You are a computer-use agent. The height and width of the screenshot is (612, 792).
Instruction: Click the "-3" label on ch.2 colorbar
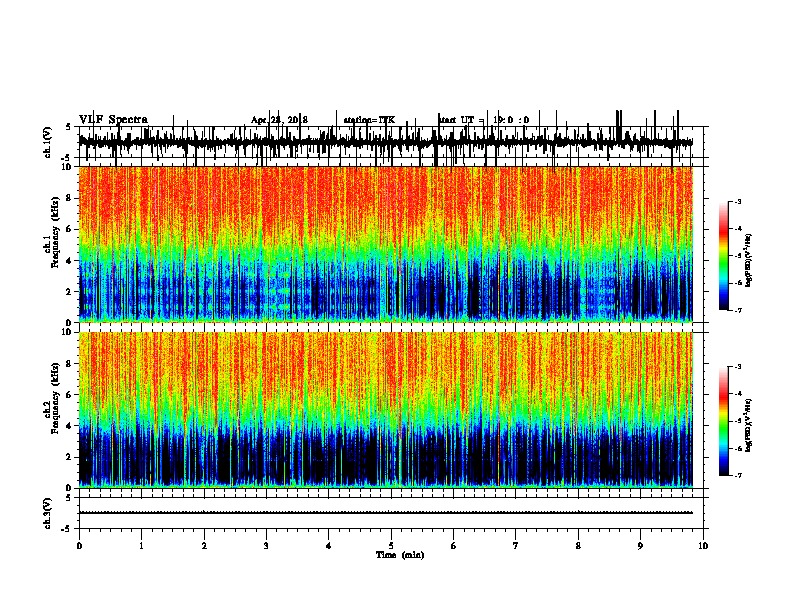737,367
